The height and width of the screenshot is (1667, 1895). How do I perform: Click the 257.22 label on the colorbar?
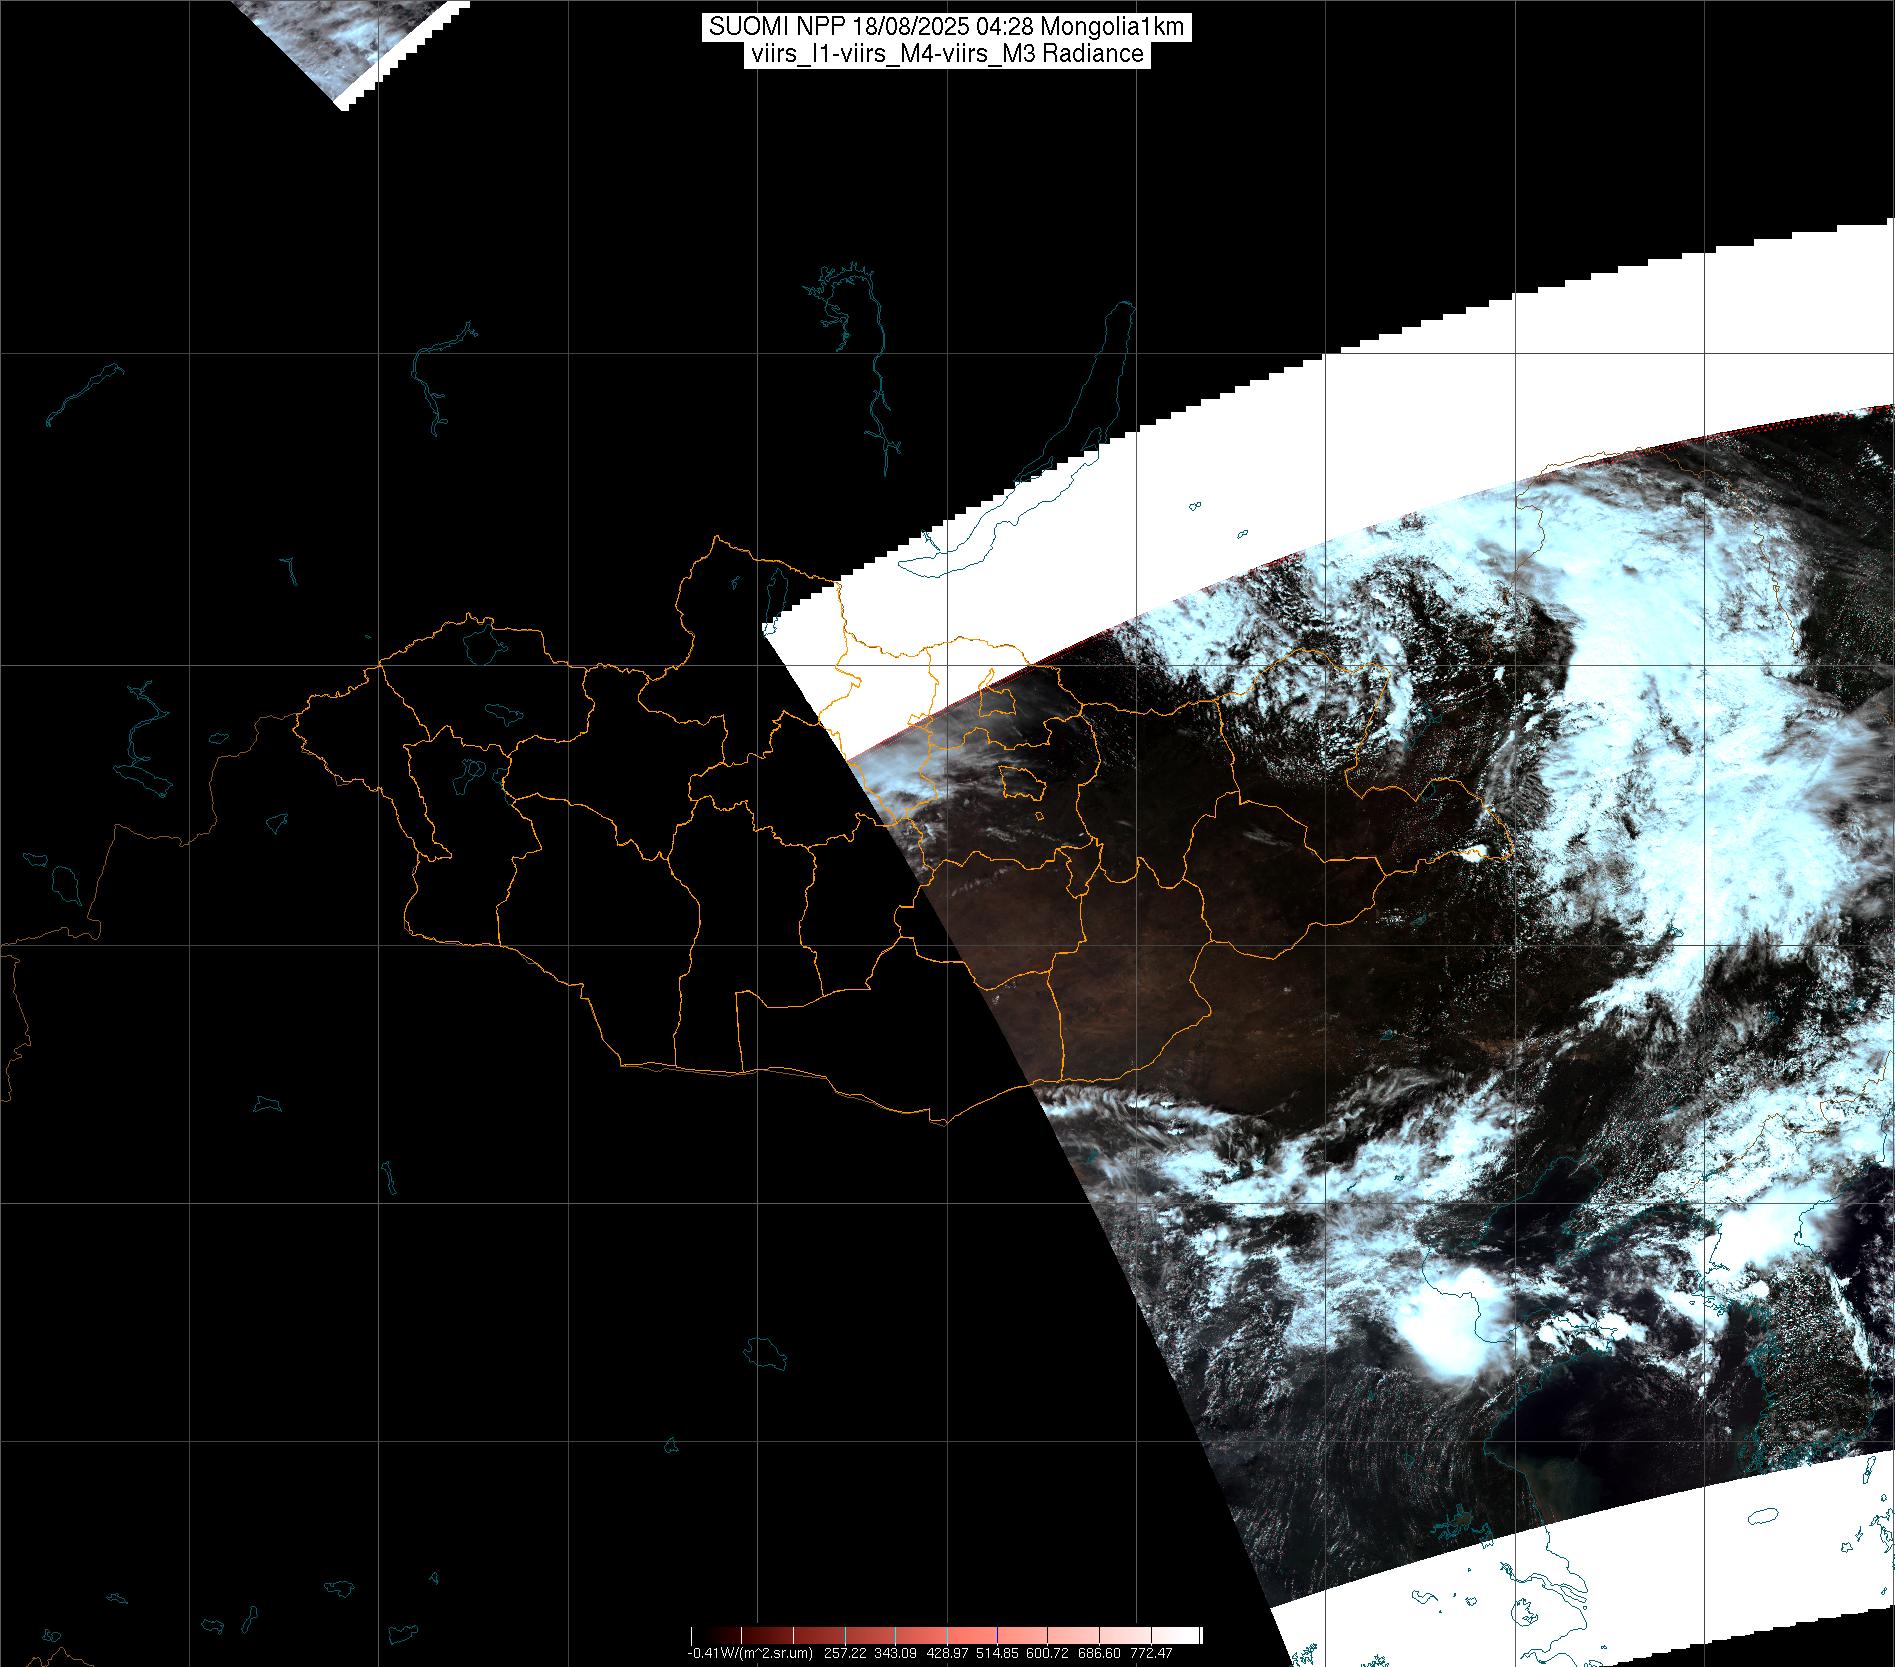point(846,1653)
